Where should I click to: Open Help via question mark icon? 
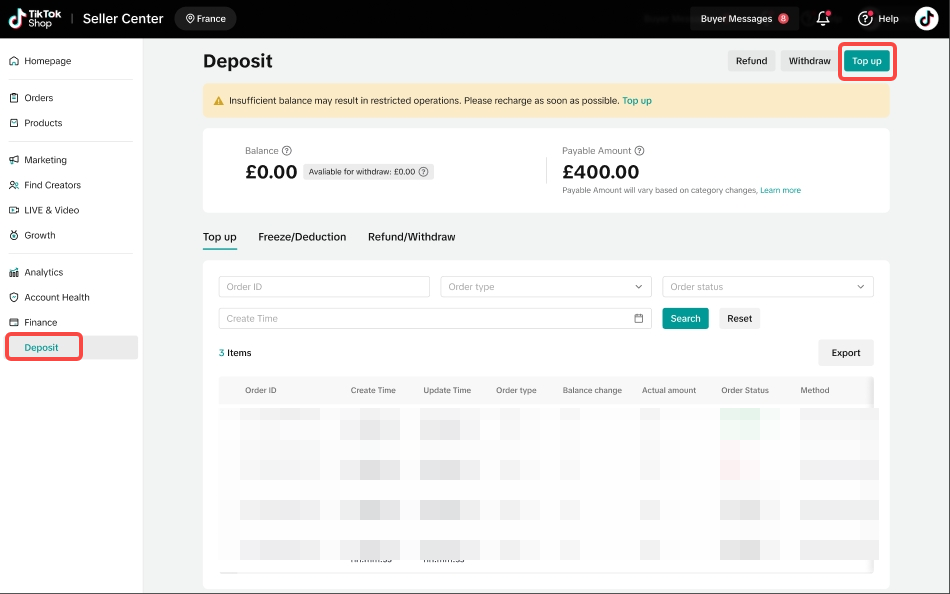pyautogui.click(x=866, y=18)
